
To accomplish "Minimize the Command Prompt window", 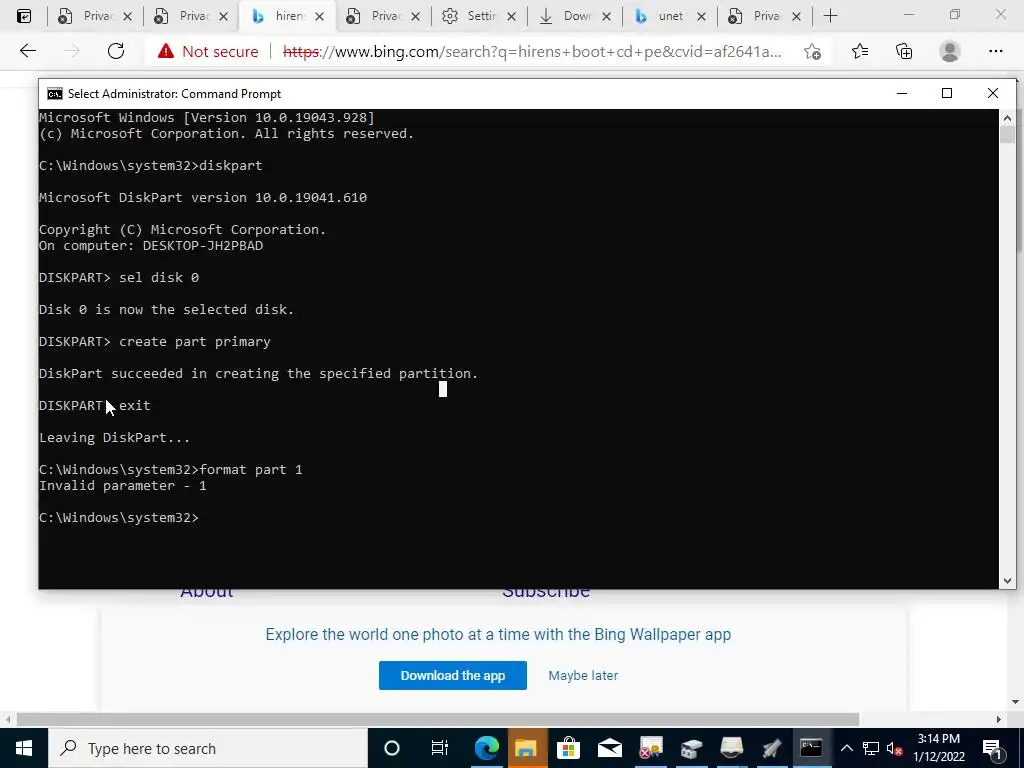I will tap(902, 93).
